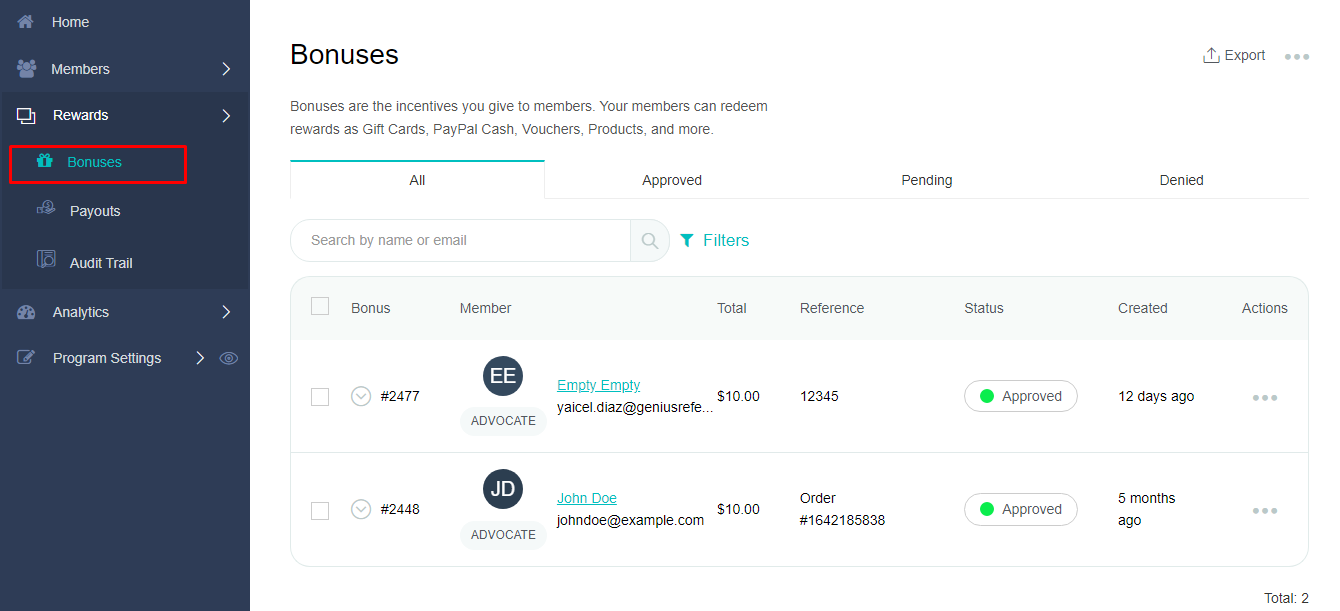
Task: Open Rewards via its sidebar icon
Action: (25, 114)
